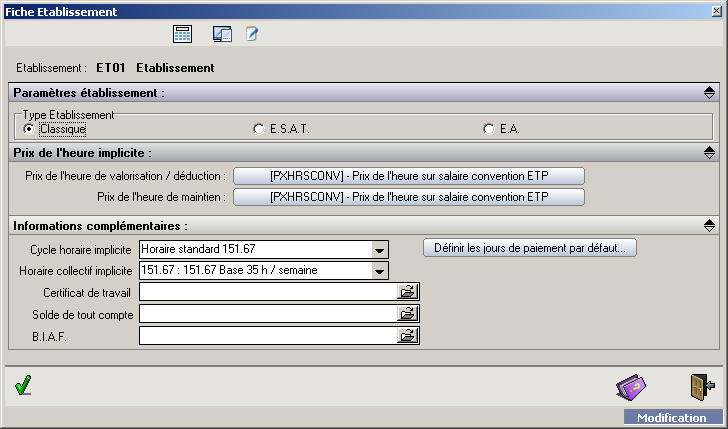Collapse the Paramètres établissement section

(708, 93)
